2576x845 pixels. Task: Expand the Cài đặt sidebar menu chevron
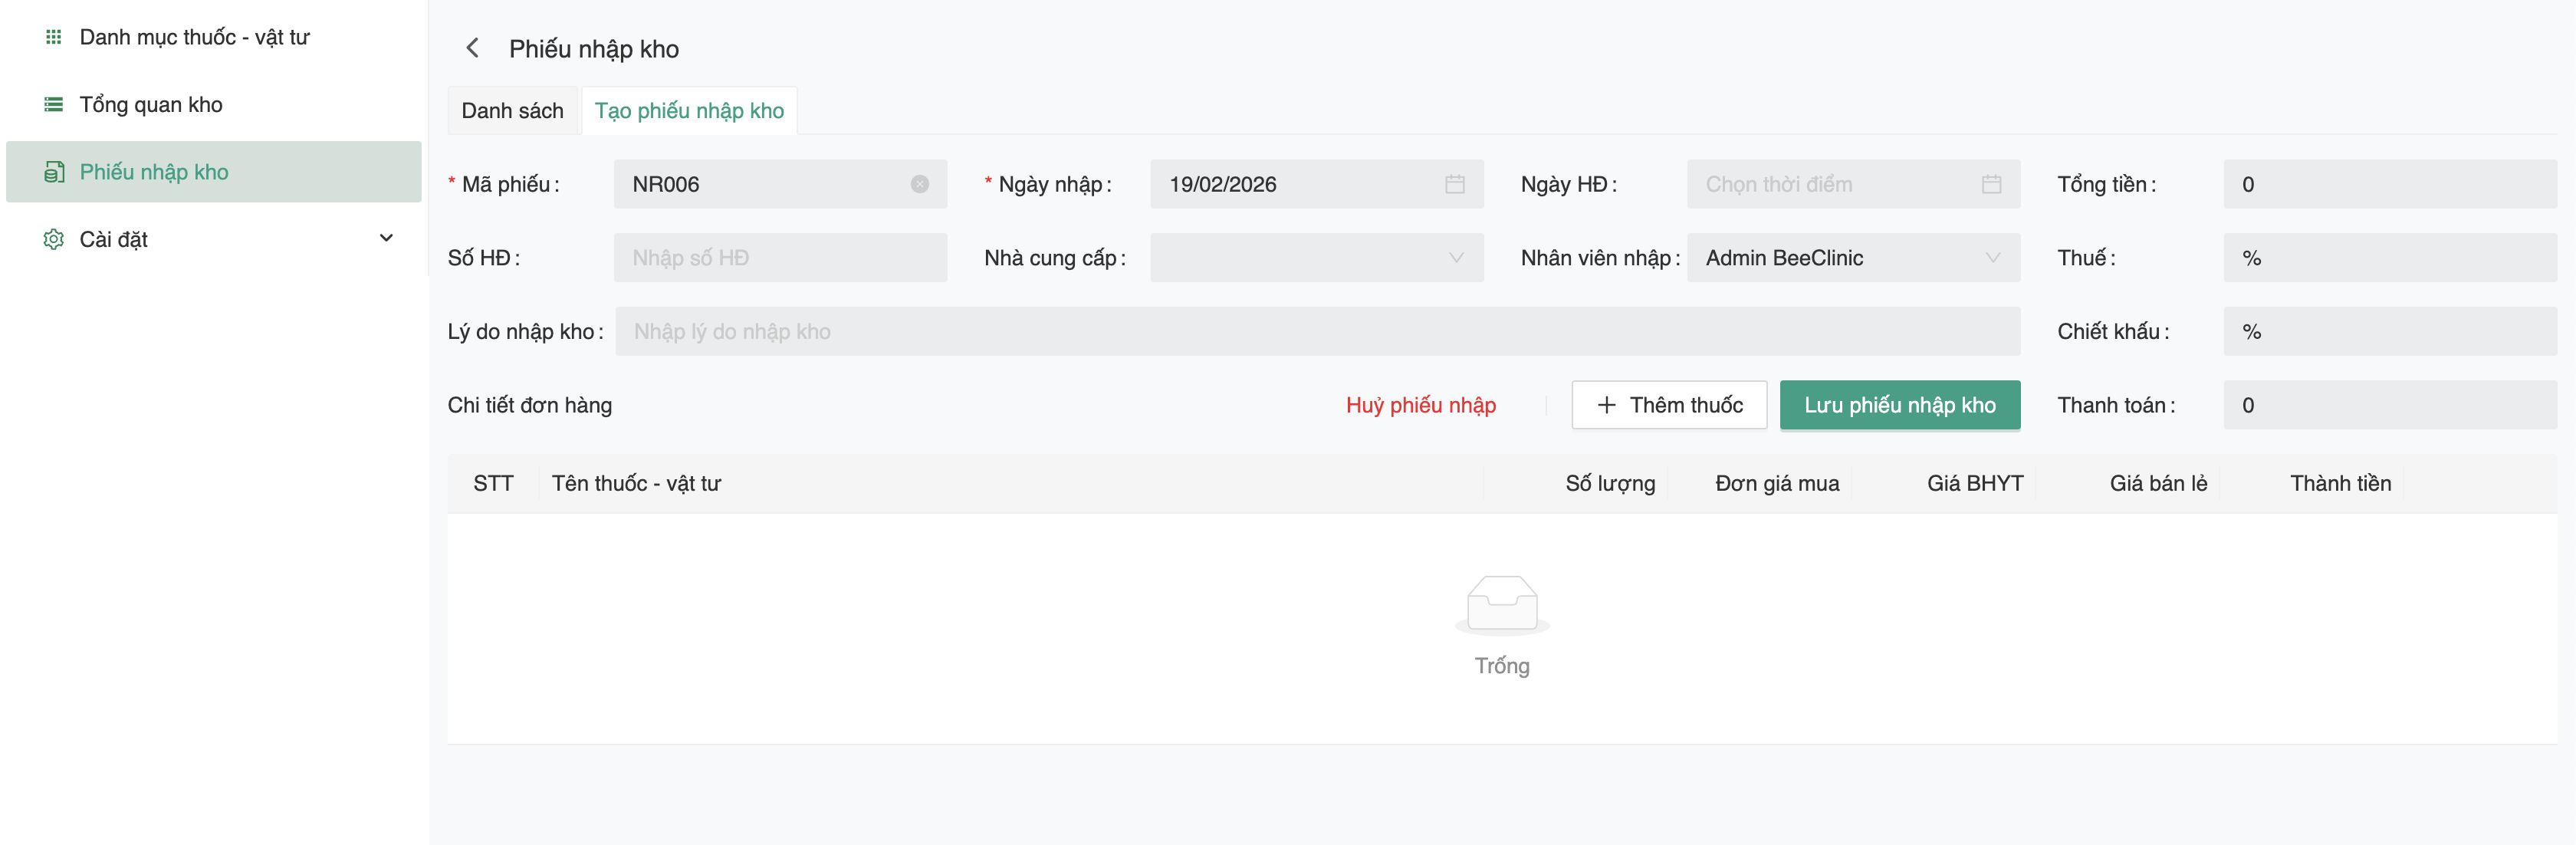click(386, 238)
